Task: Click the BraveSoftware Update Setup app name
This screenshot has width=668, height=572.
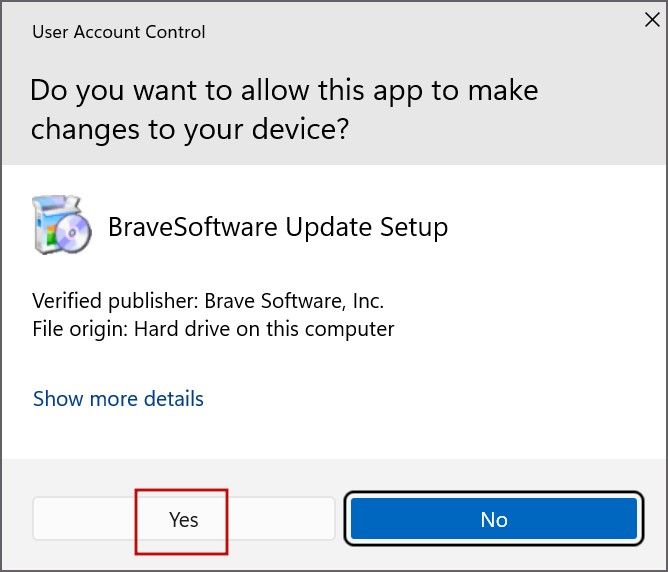Action: click(x=277, y=227)
